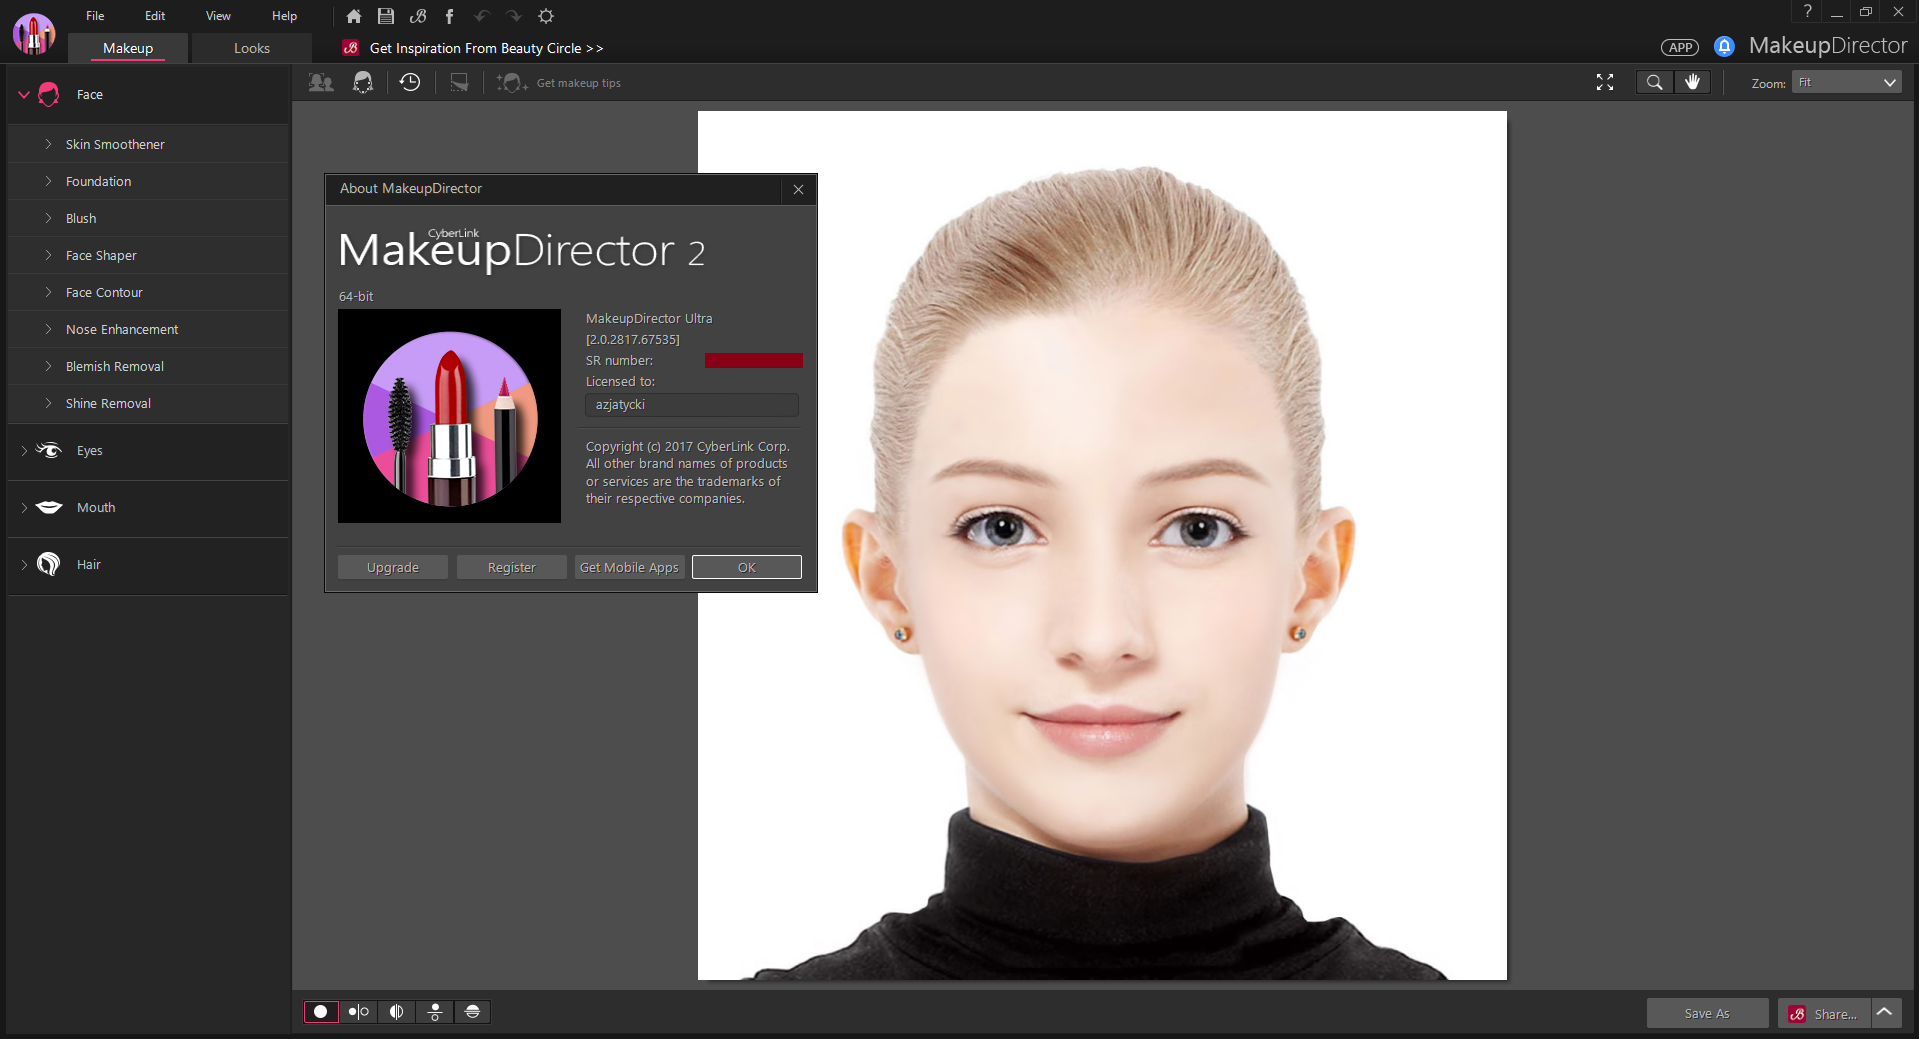Click the Licensed to name field
Screen dimensions: 1919x1039
point(691,405)
